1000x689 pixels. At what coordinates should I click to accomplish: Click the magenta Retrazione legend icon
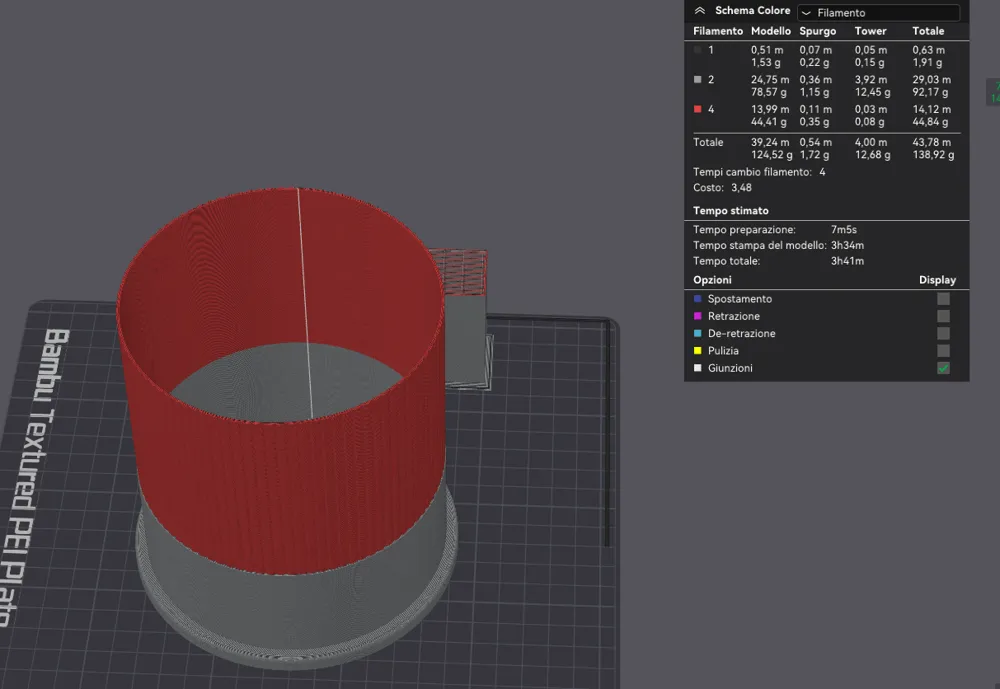697,315
